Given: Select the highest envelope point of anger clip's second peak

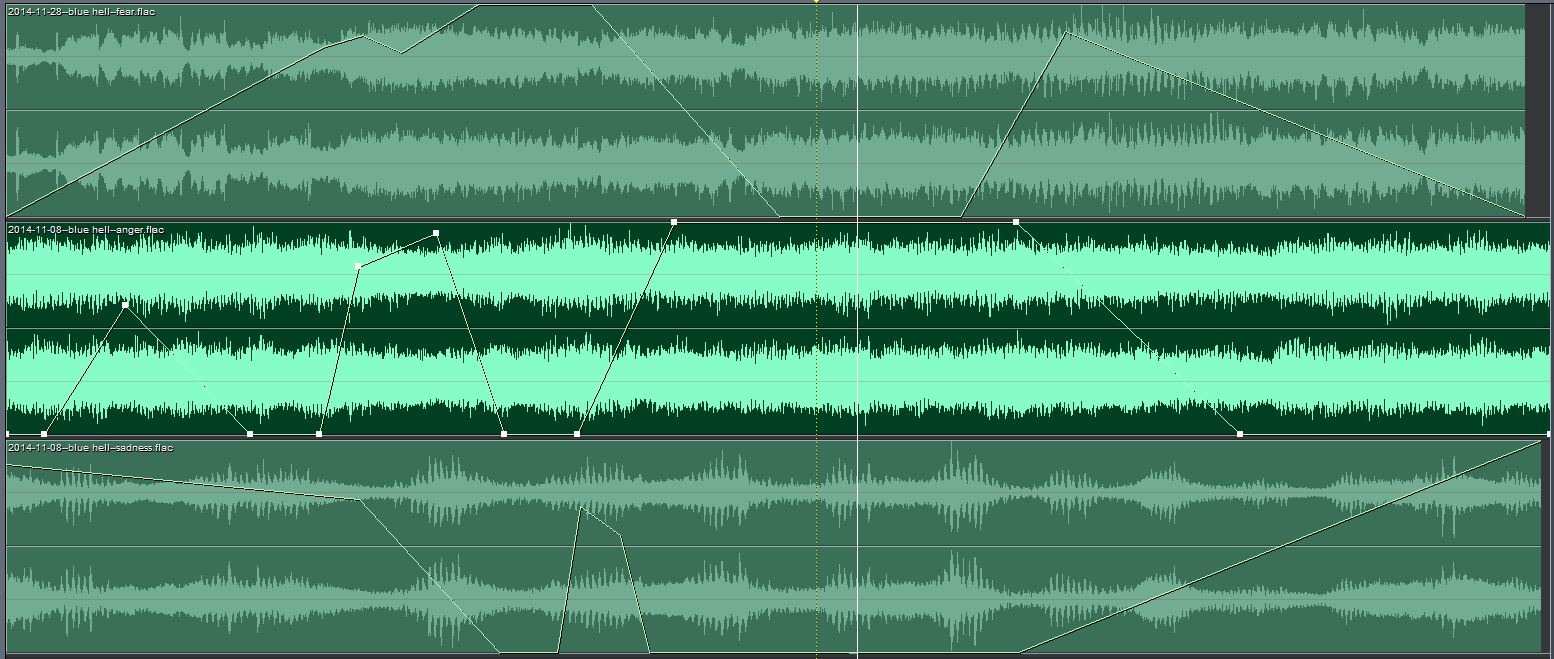Looking at the screenshot, I should [436, 233].
